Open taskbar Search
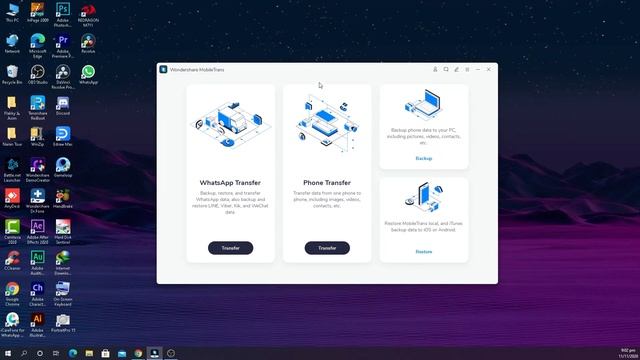Image resolution: width=640 pixels, height=360 pixels. [x=24, y=353]
